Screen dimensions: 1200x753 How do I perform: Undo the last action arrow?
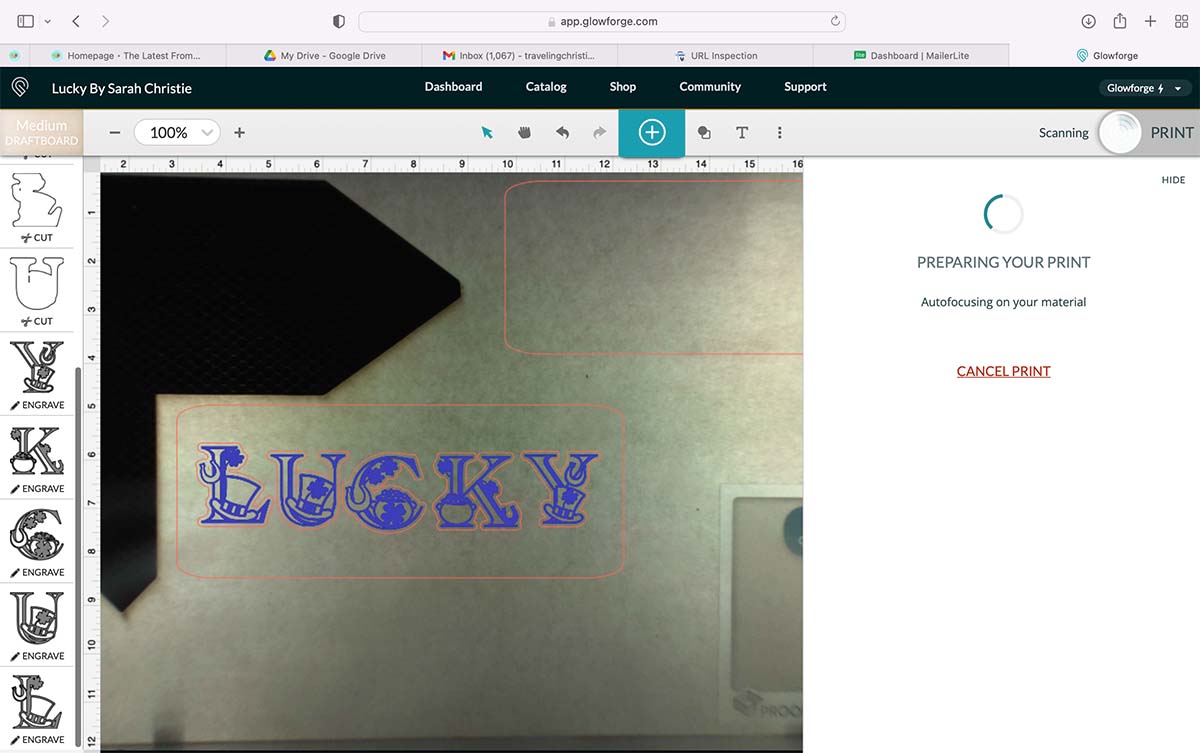click(x=562, y=133)
